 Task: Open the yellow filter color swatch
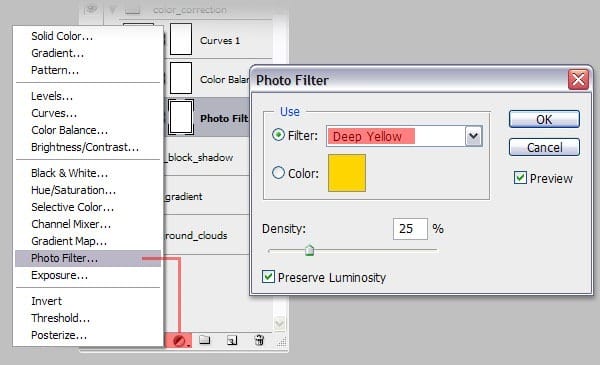pos(347,173)
